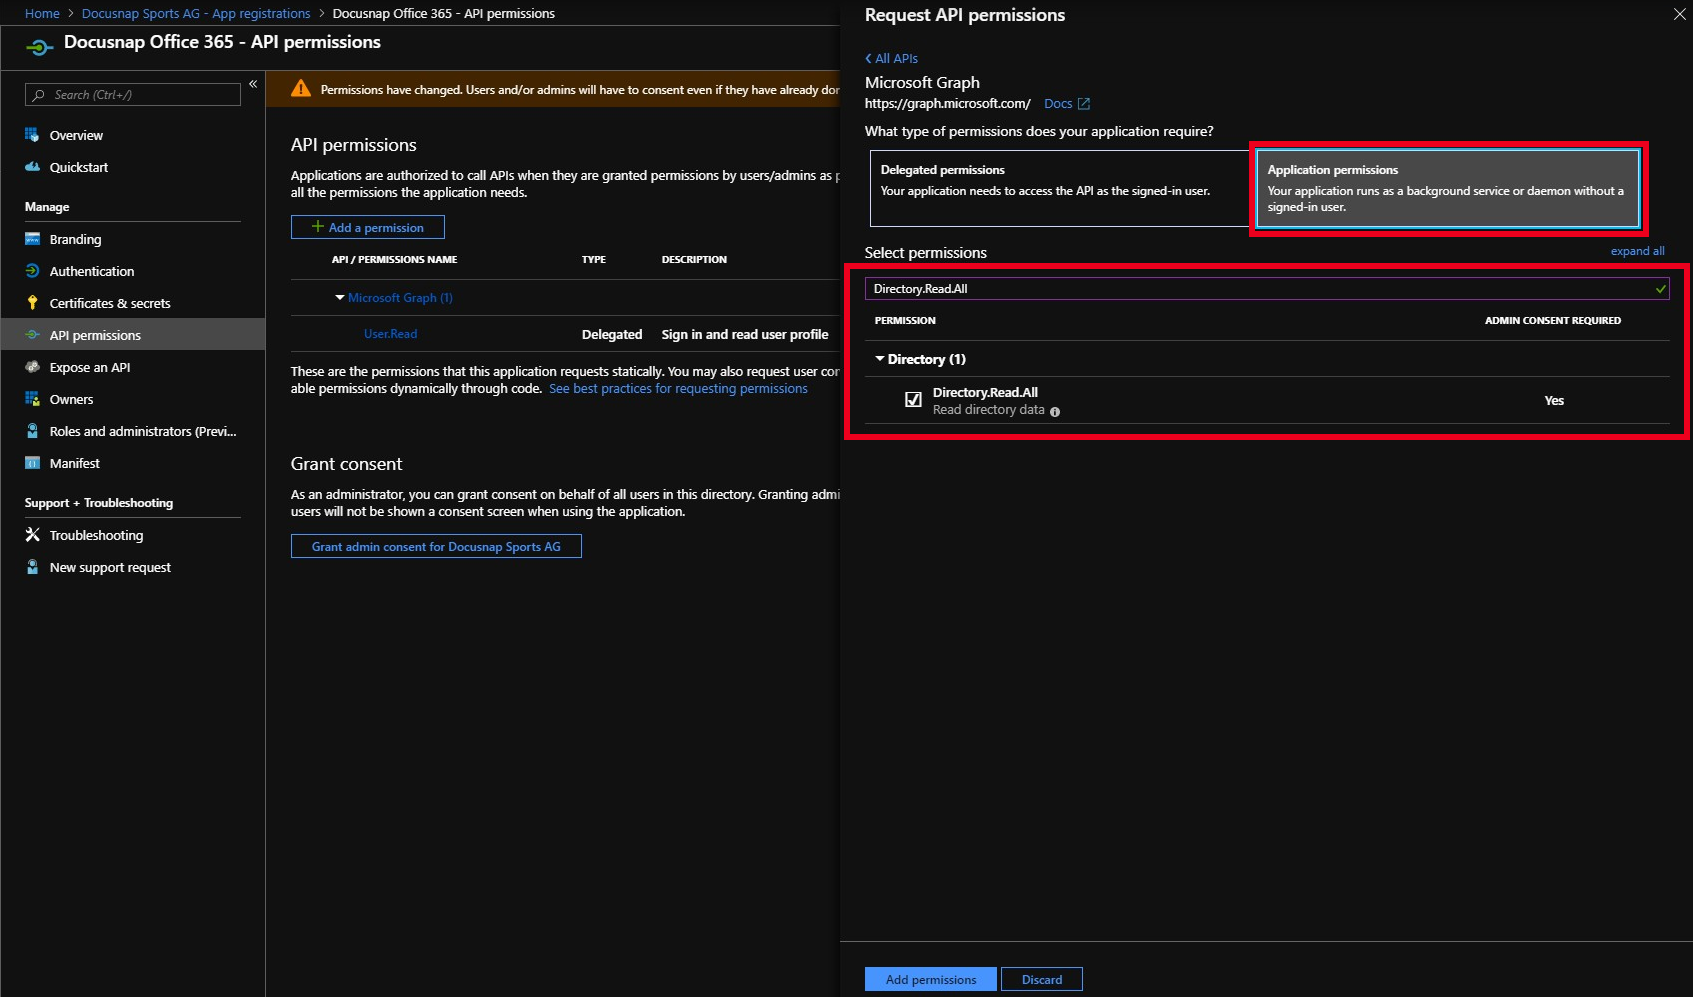Click the warning triangle icon in banner
The width and height of the screenshot is (1693, 997).
pyautogui.click(x=300, y=89)
